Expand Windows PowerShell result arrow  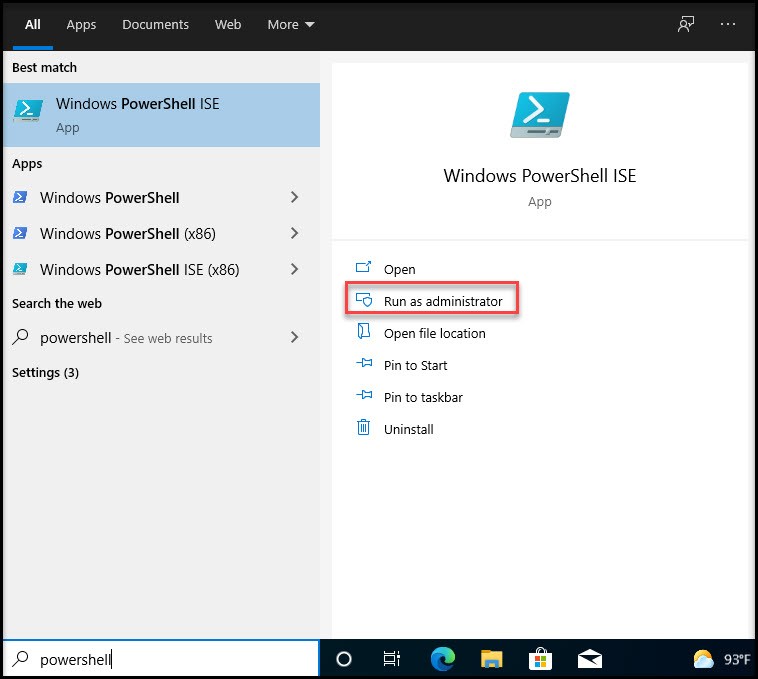pos(294,197)
